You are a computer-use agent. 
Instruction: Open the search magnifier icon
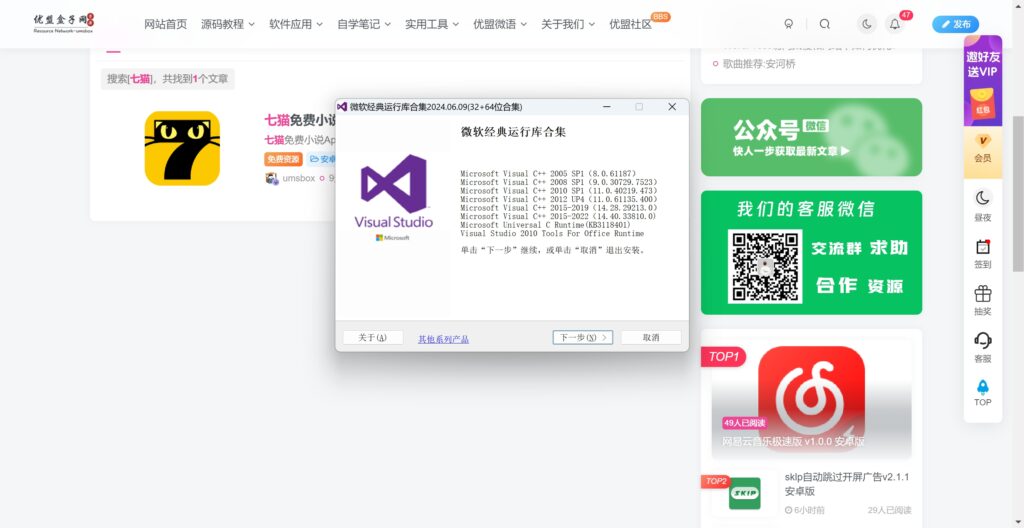824,24
